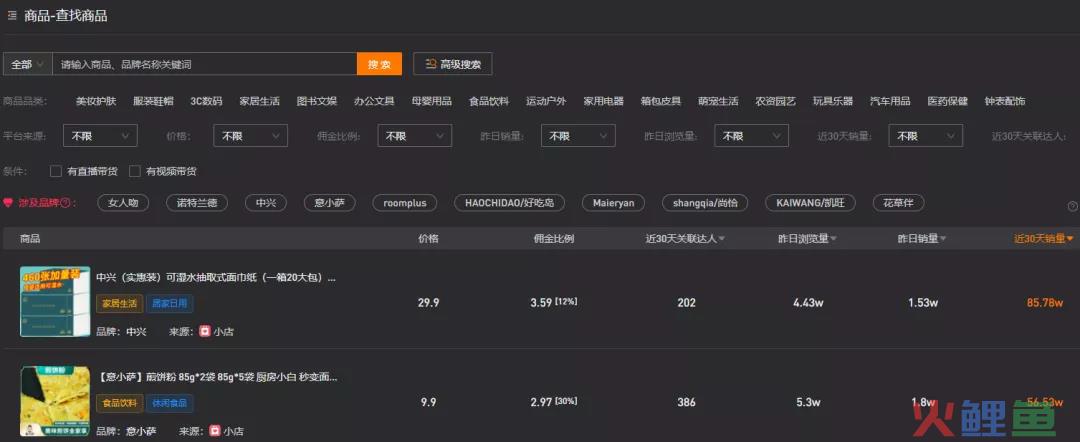
Task: Filter by brand tag KAIWANG/凯旺
Action: point(810,203)
